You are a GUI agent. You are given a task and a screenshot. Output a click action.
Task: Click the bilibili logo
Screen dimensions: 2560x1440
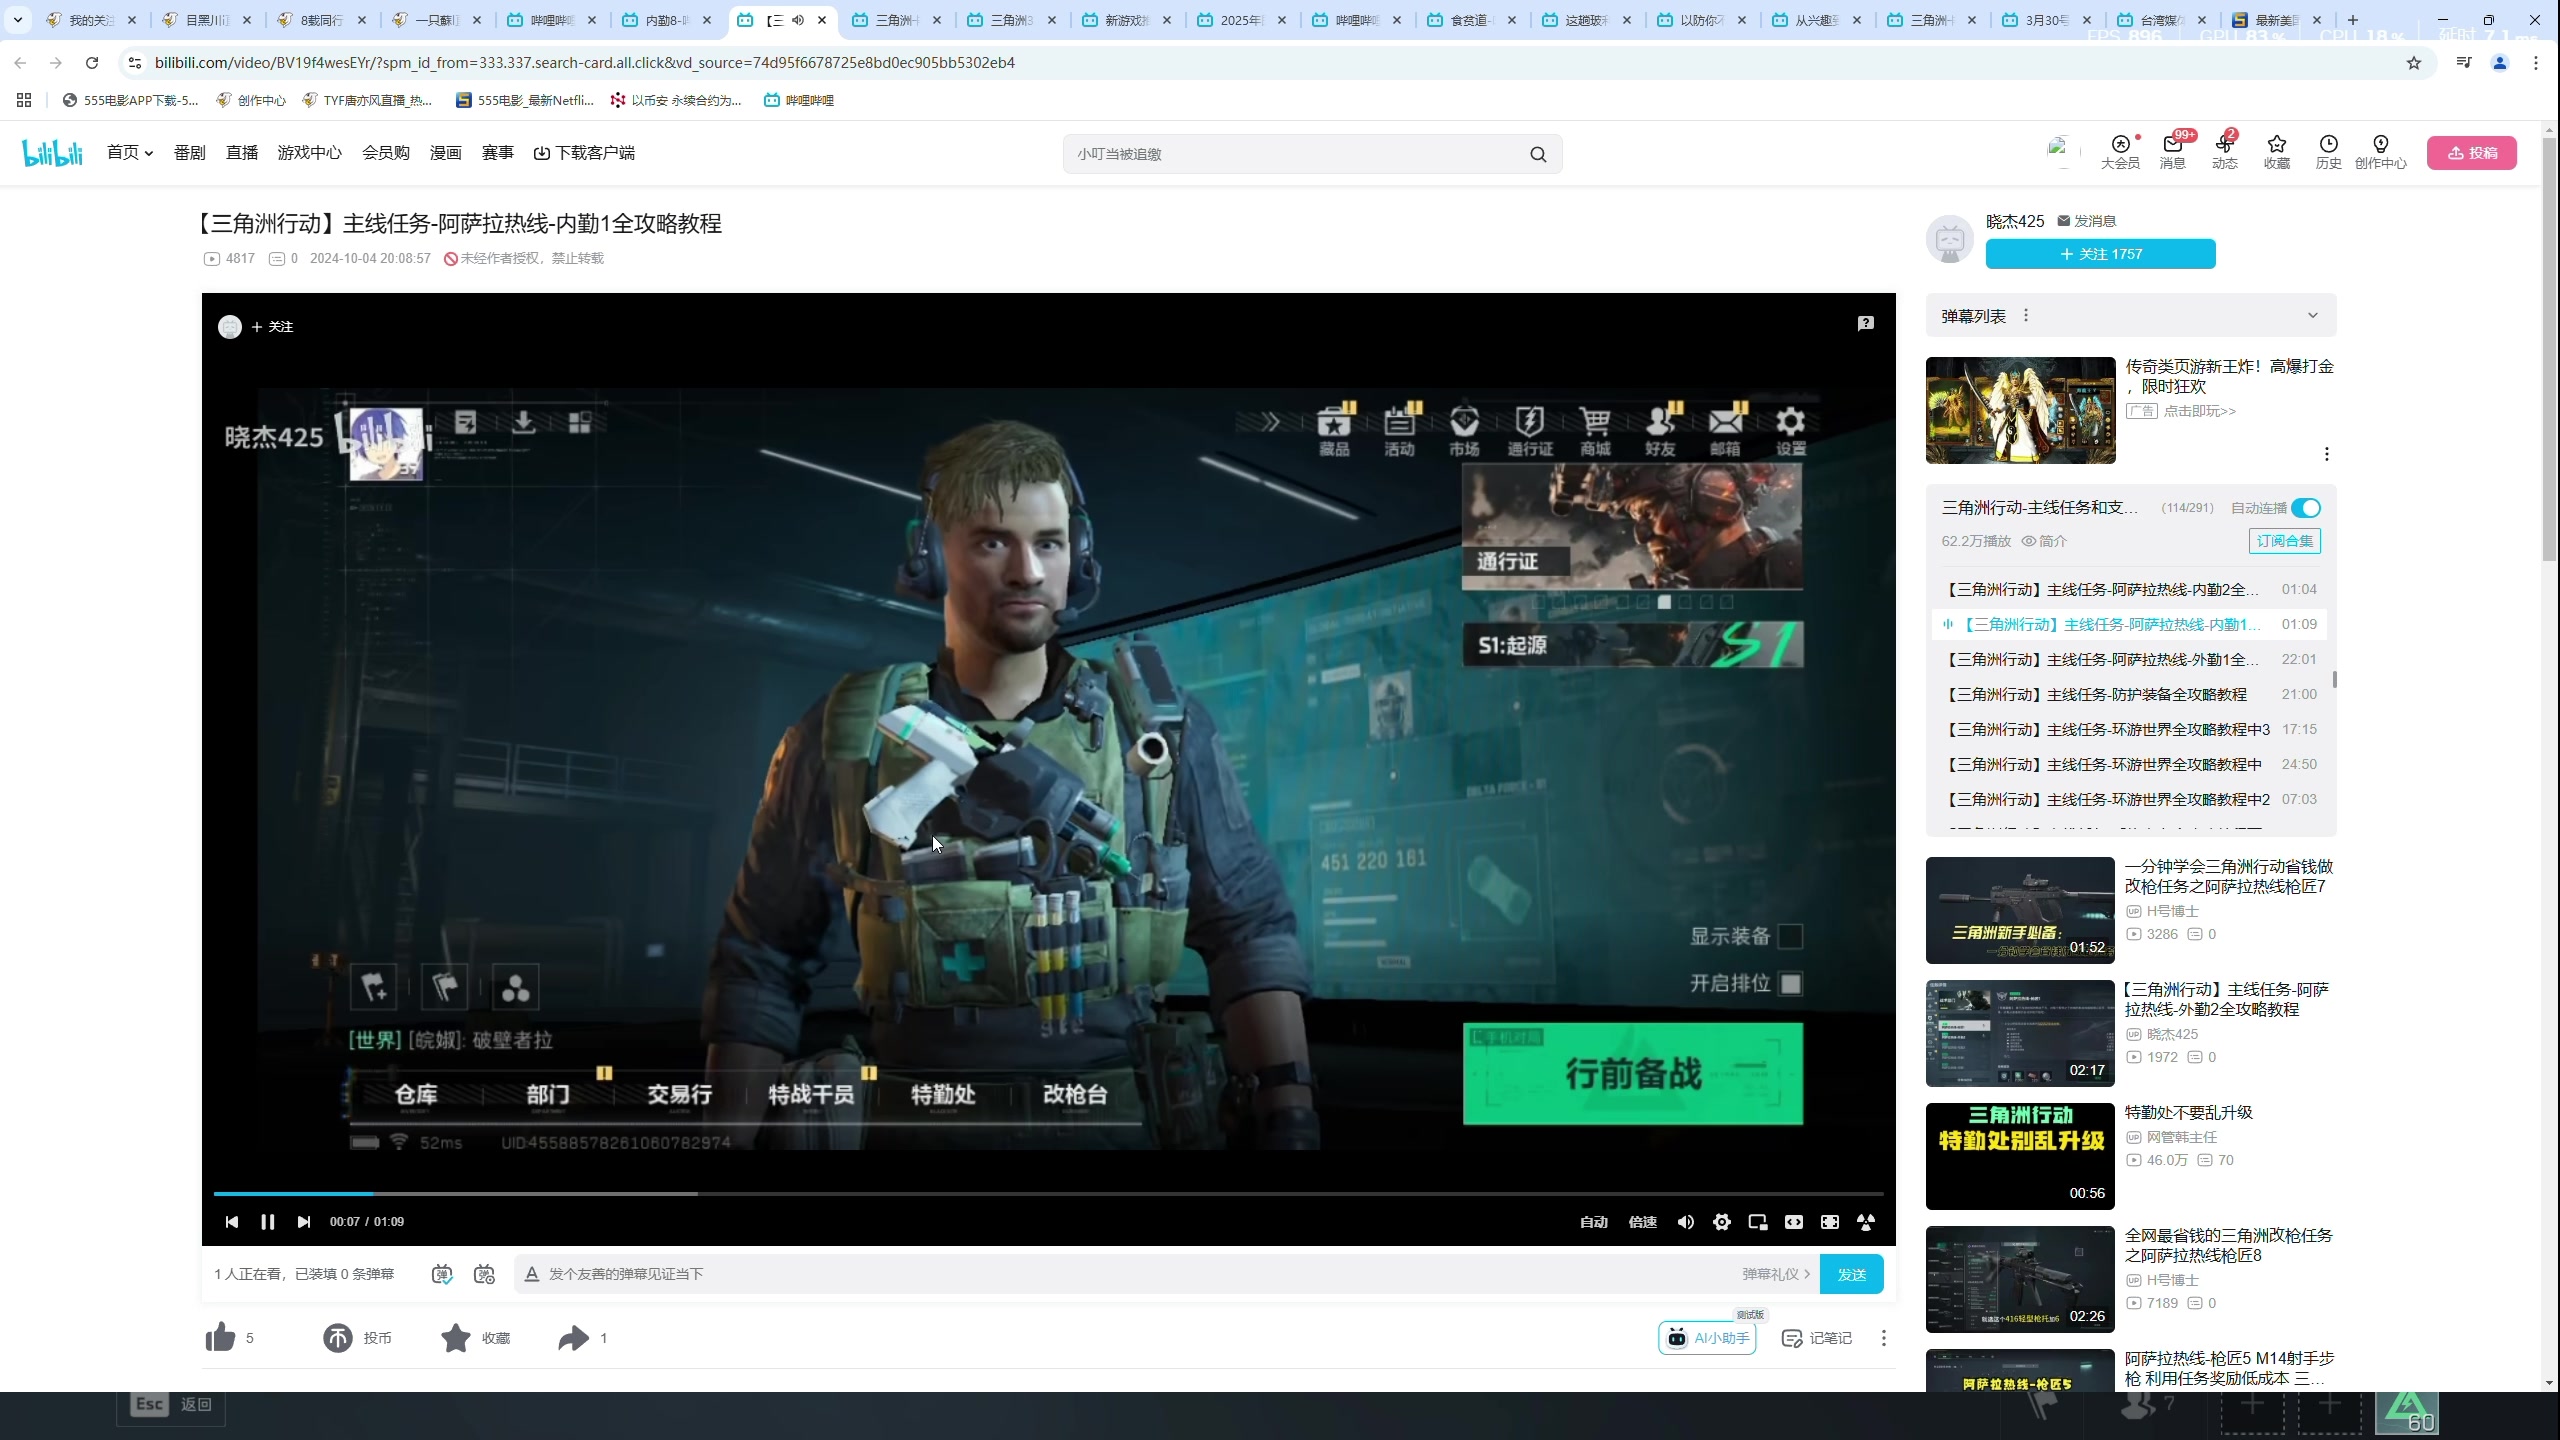[52, 153]
